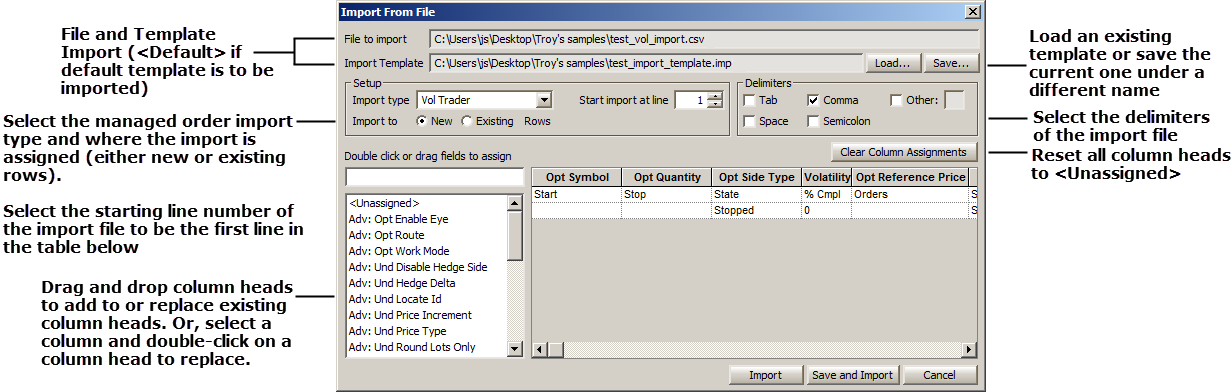Increase the start import line stepper

(714, 96)
